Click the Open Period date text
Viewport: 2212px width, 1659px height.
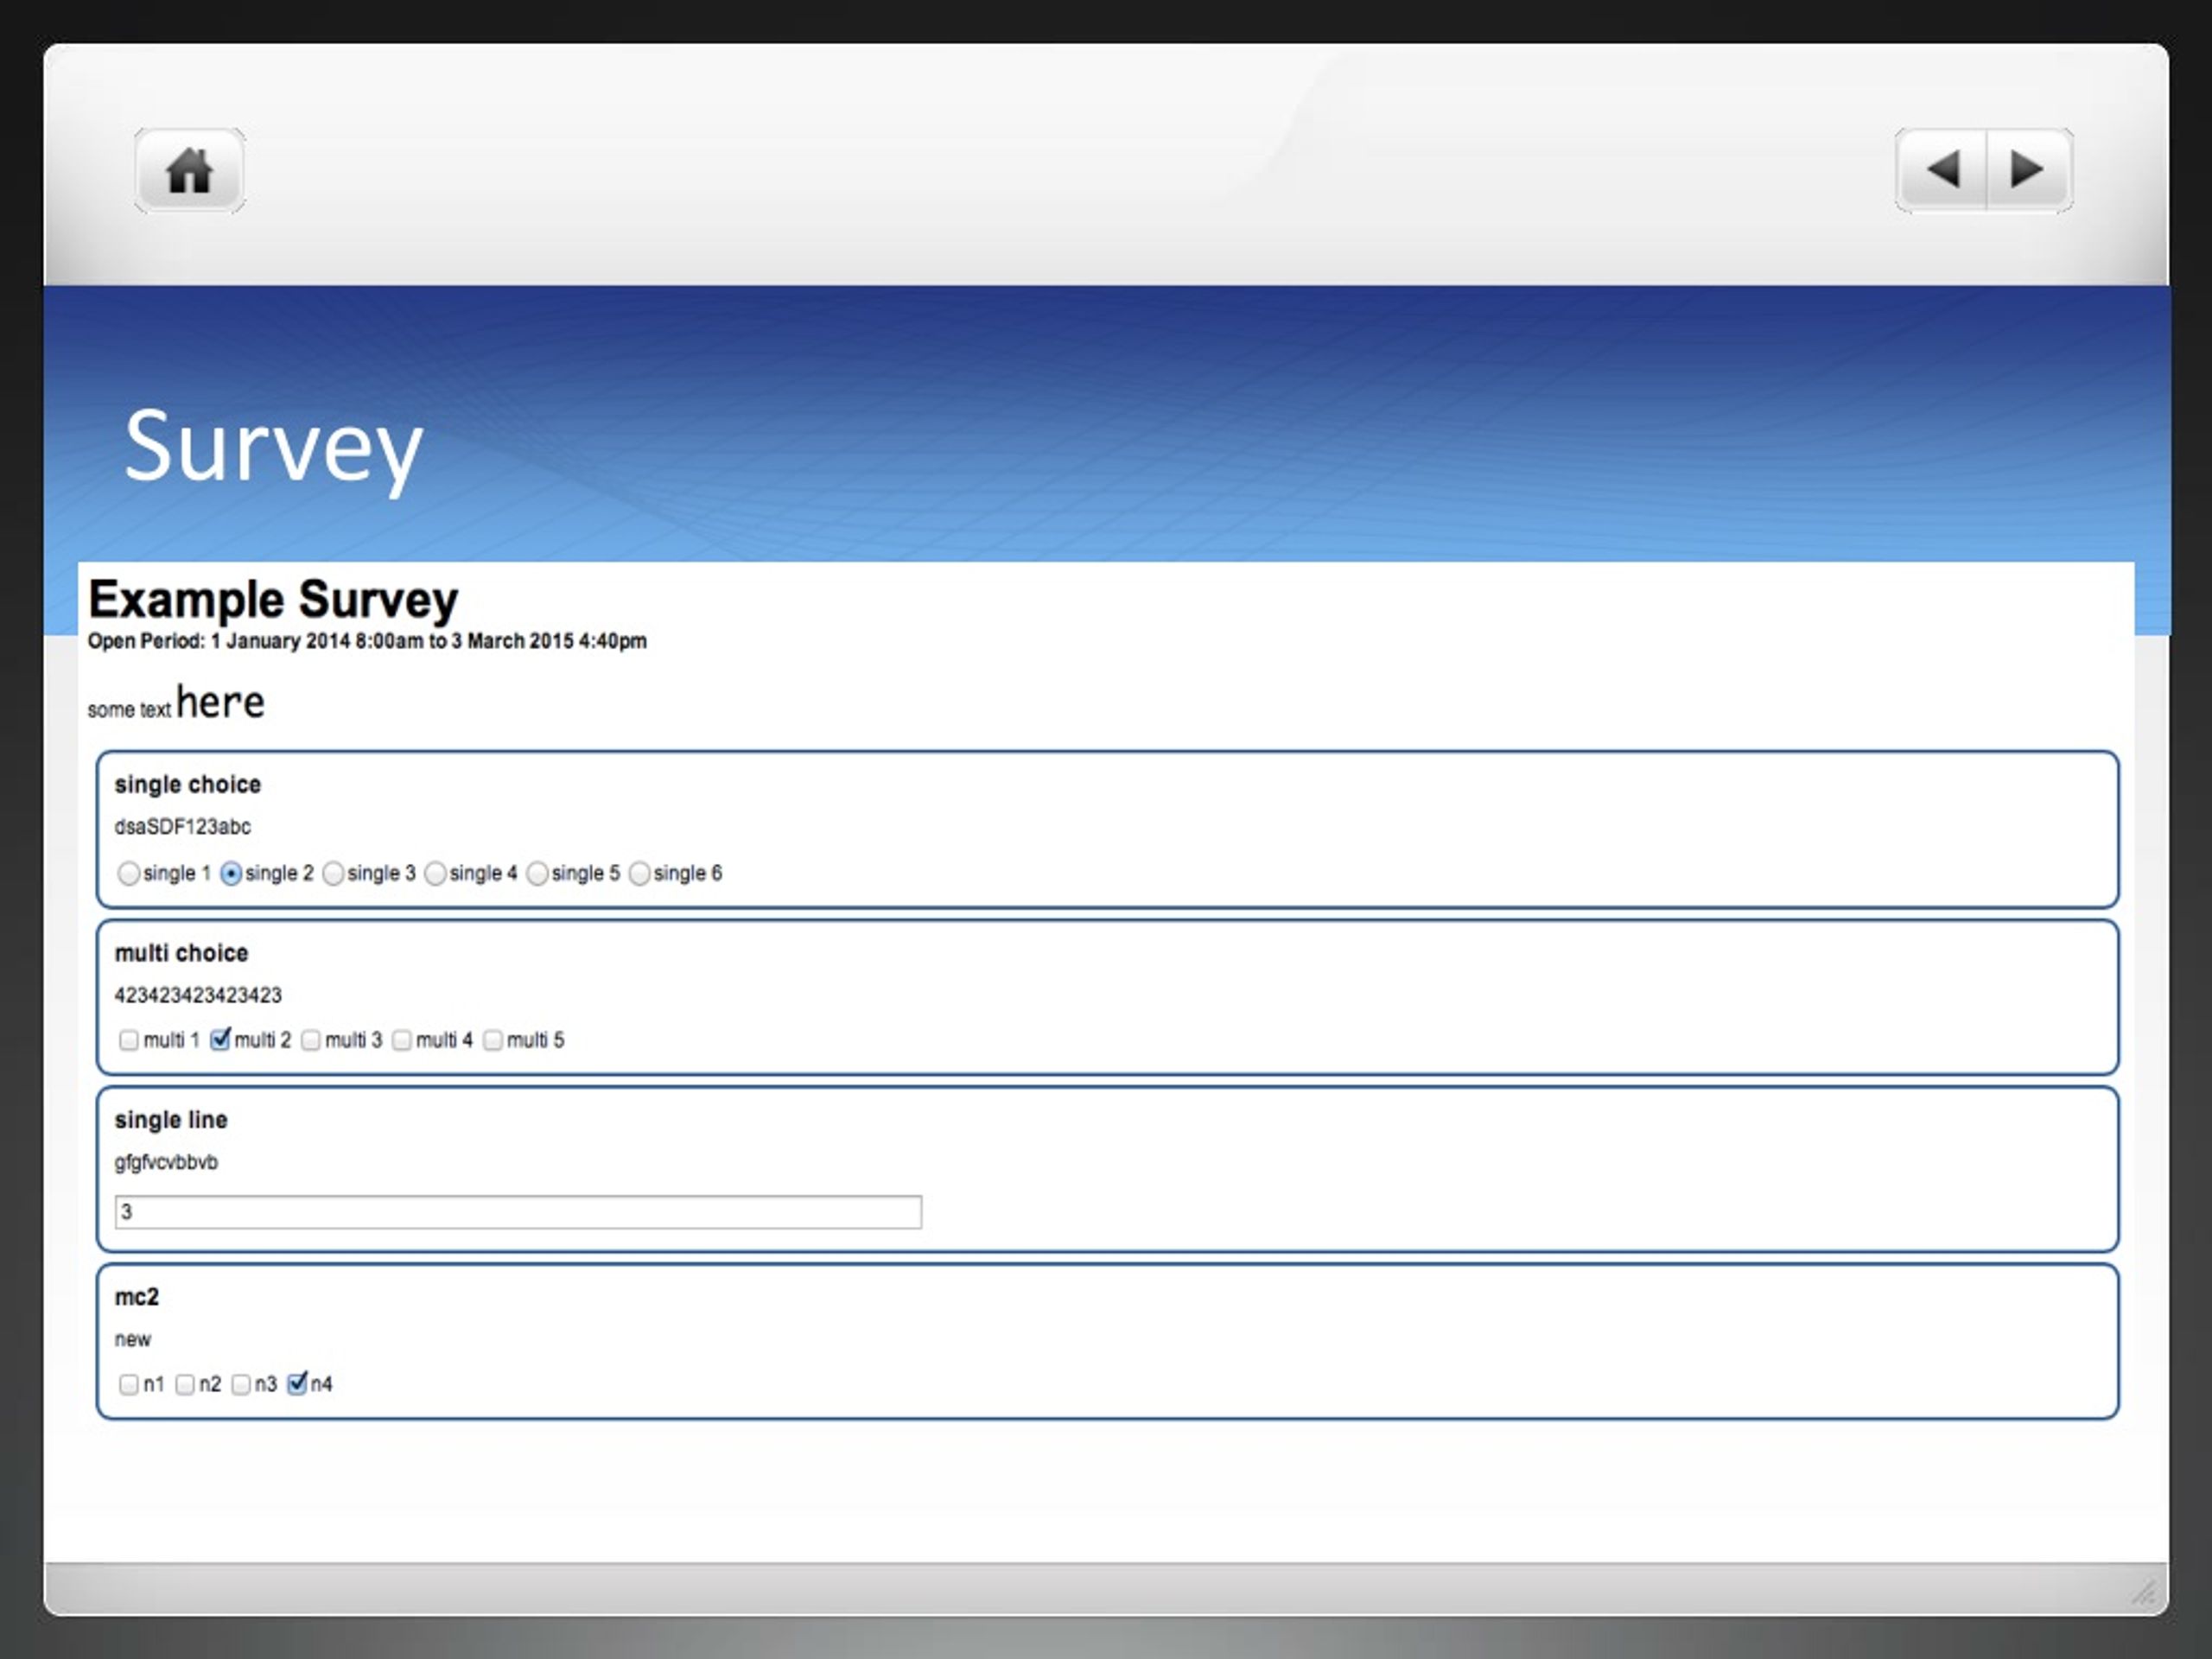(367, 641)
